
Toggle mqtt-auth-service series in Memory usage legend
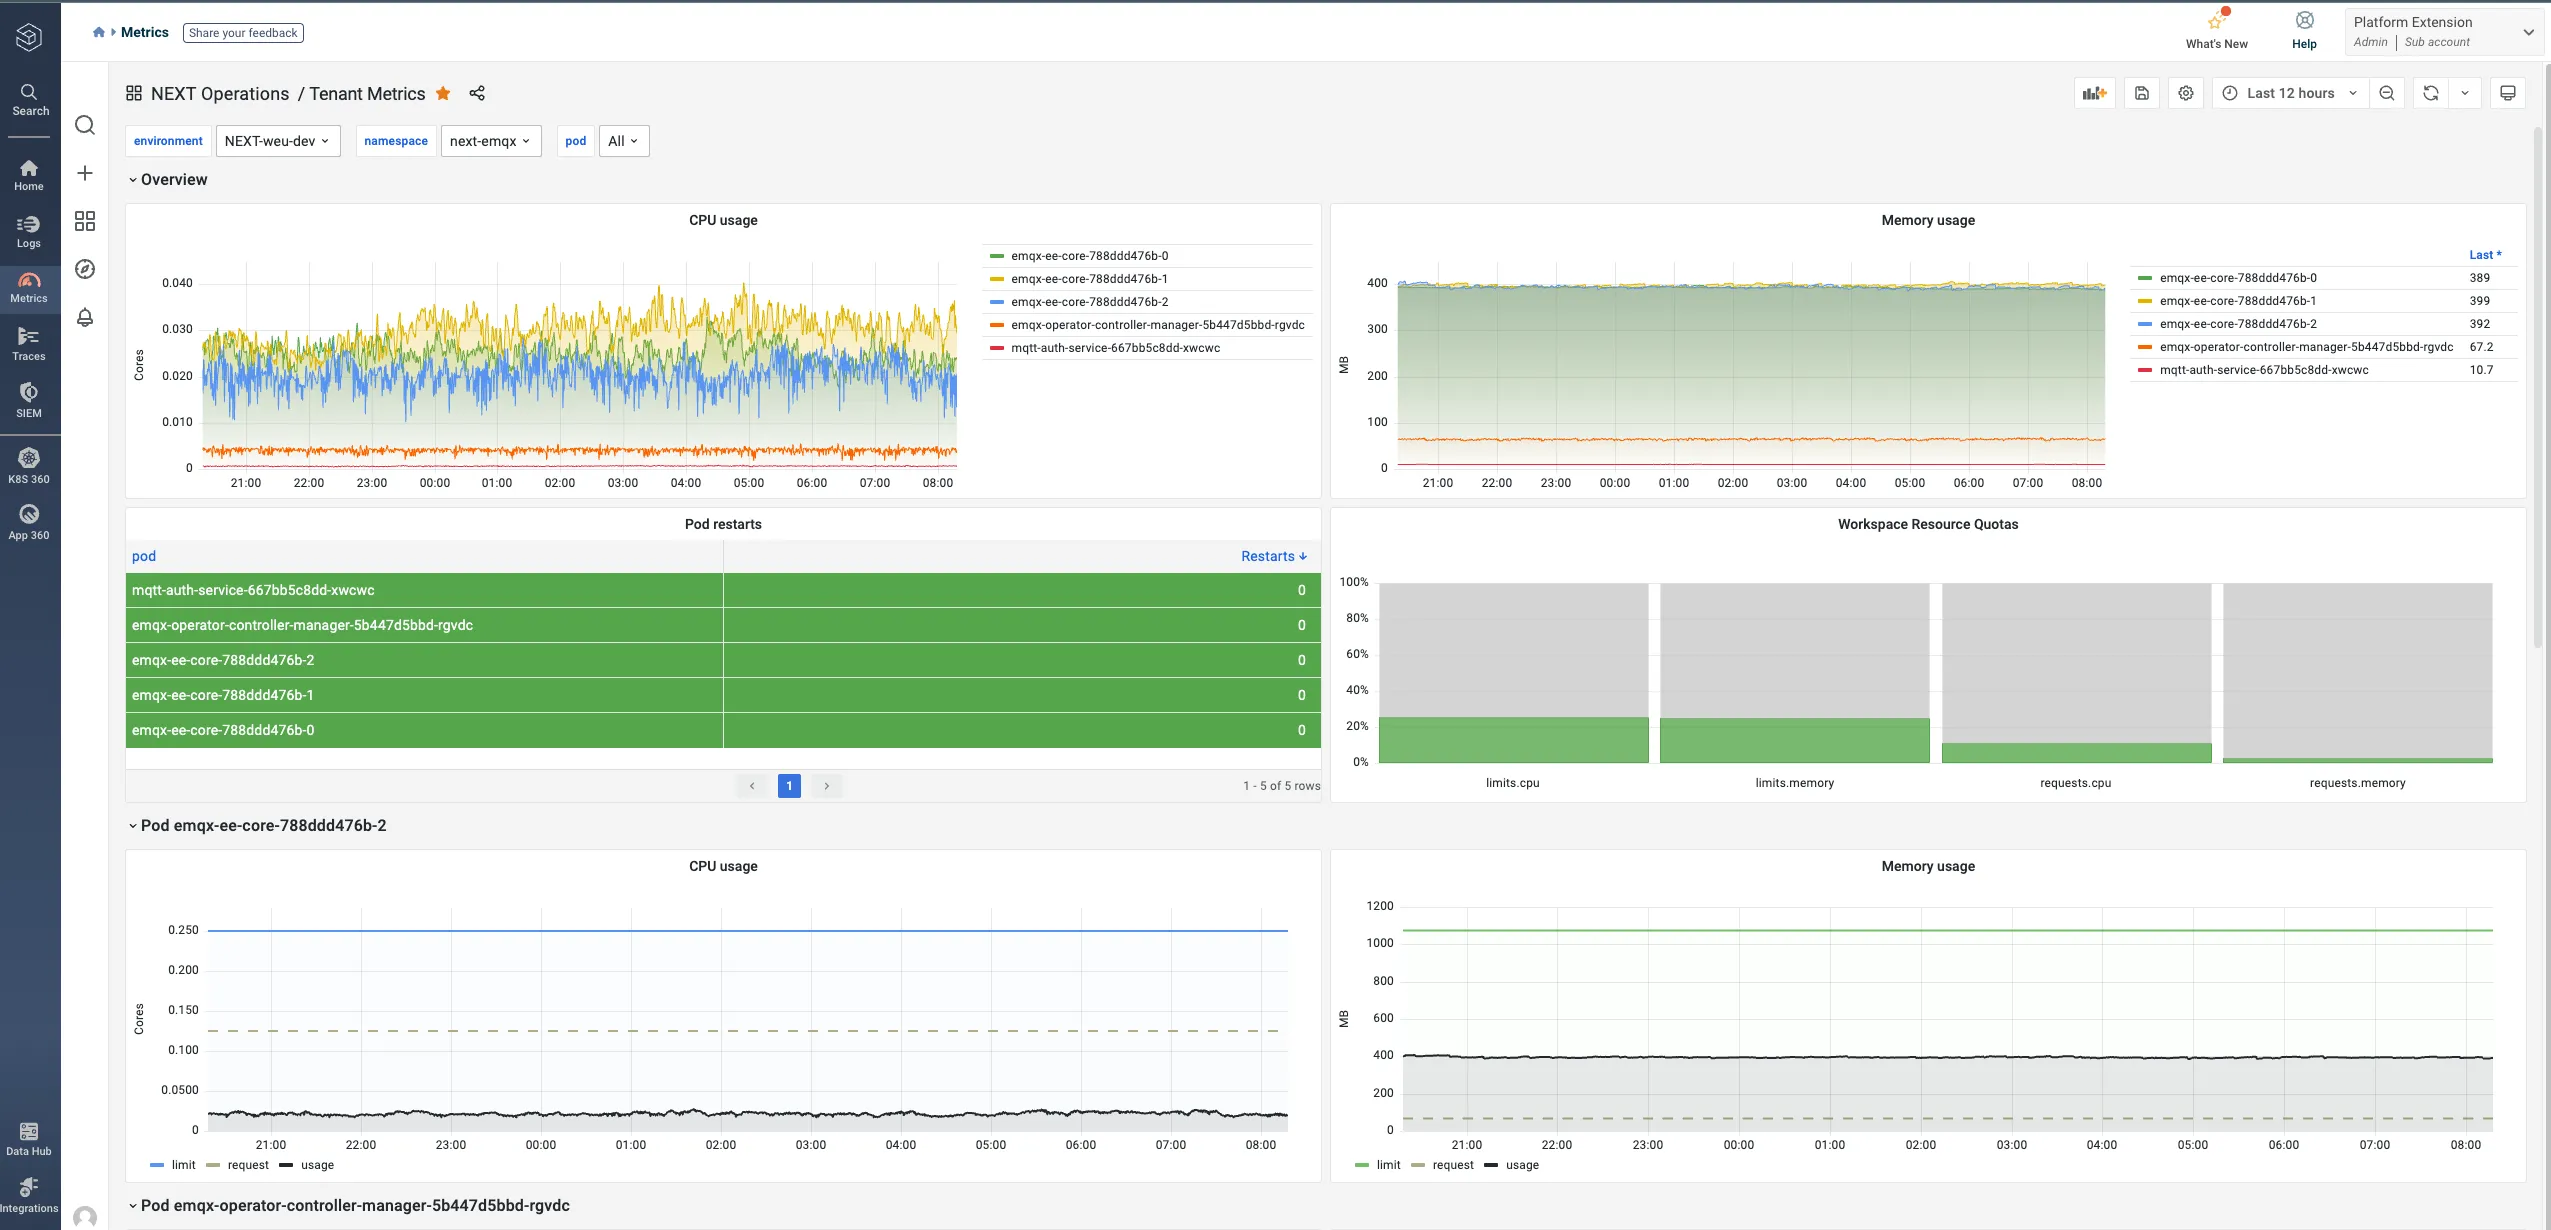pyautogui.click(x=2263, y=370)
